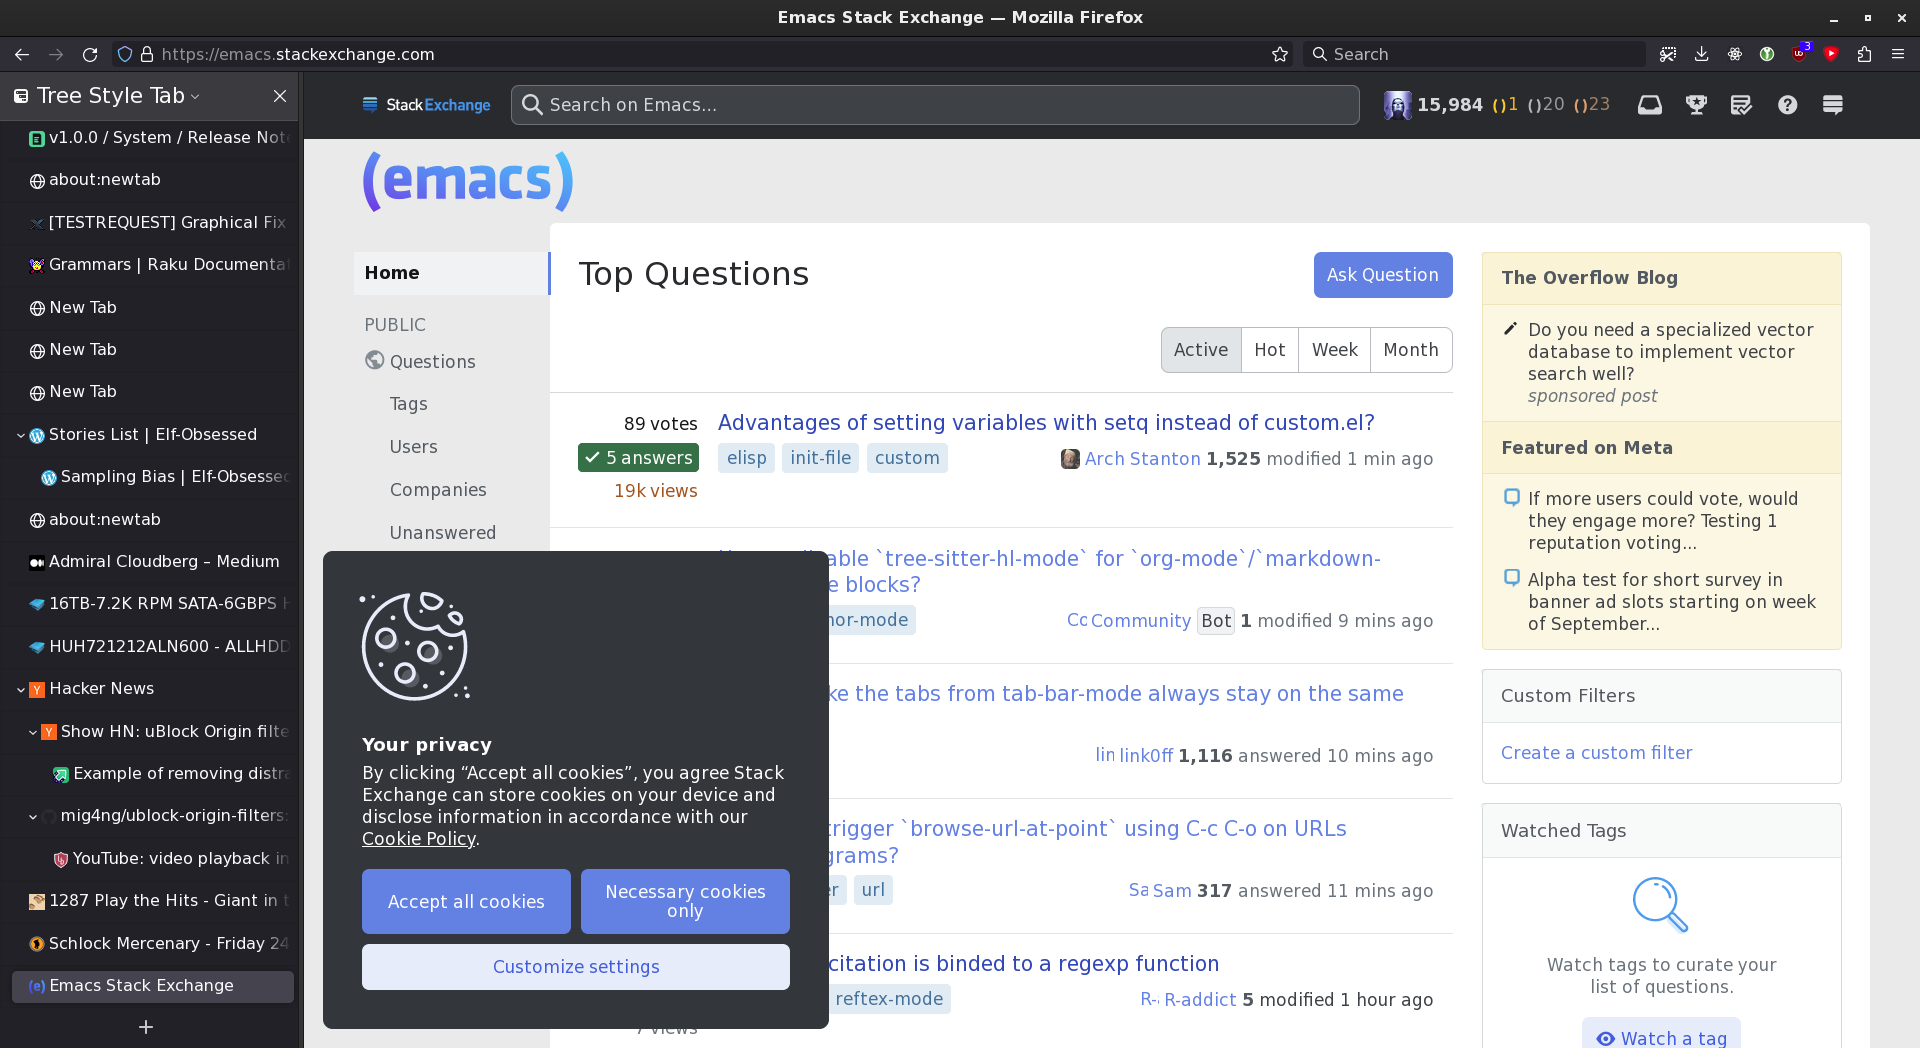Collapse the Hacker News tab tree
Screen dimensions: 1920x1048
tap(21, 689)
